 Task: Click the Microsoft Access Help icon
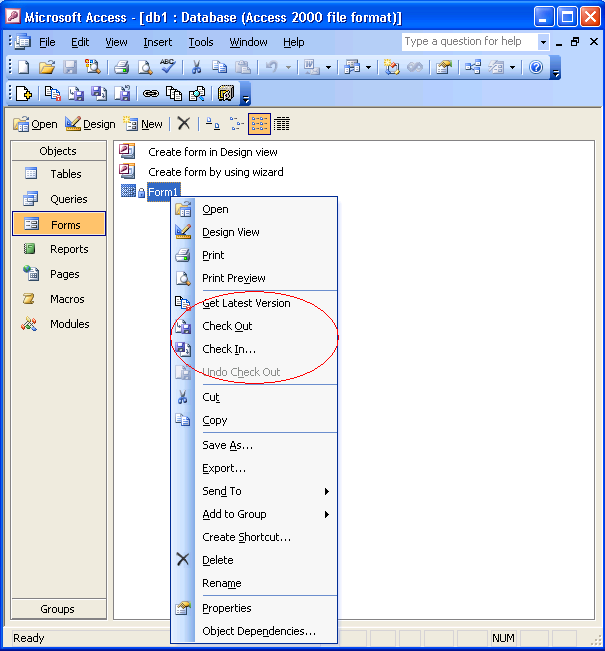tap(536, 68)
